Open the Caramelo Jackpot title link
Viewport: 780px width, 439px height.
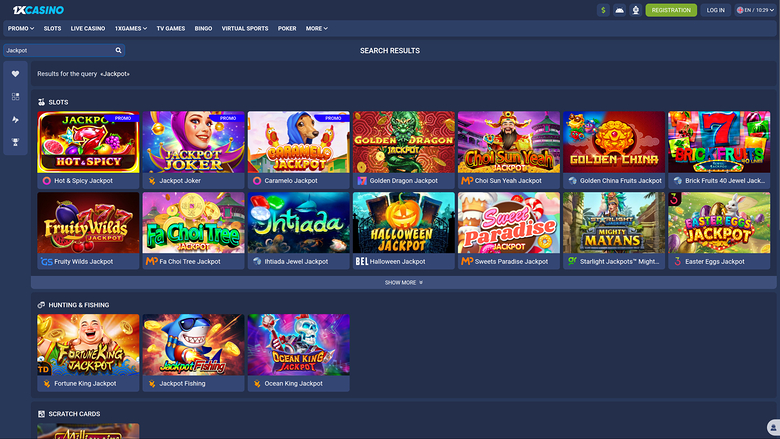tap(291, 181)
